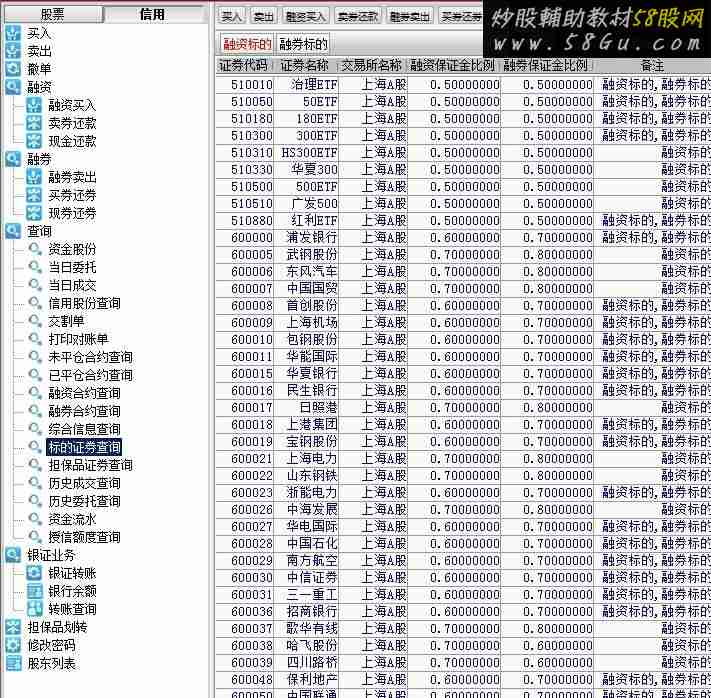Click the magnifier icon beside 资金流水
Image resolution: width=711 pixels, height=698 pixels.
pyautogui.click(x=35, y=519)
